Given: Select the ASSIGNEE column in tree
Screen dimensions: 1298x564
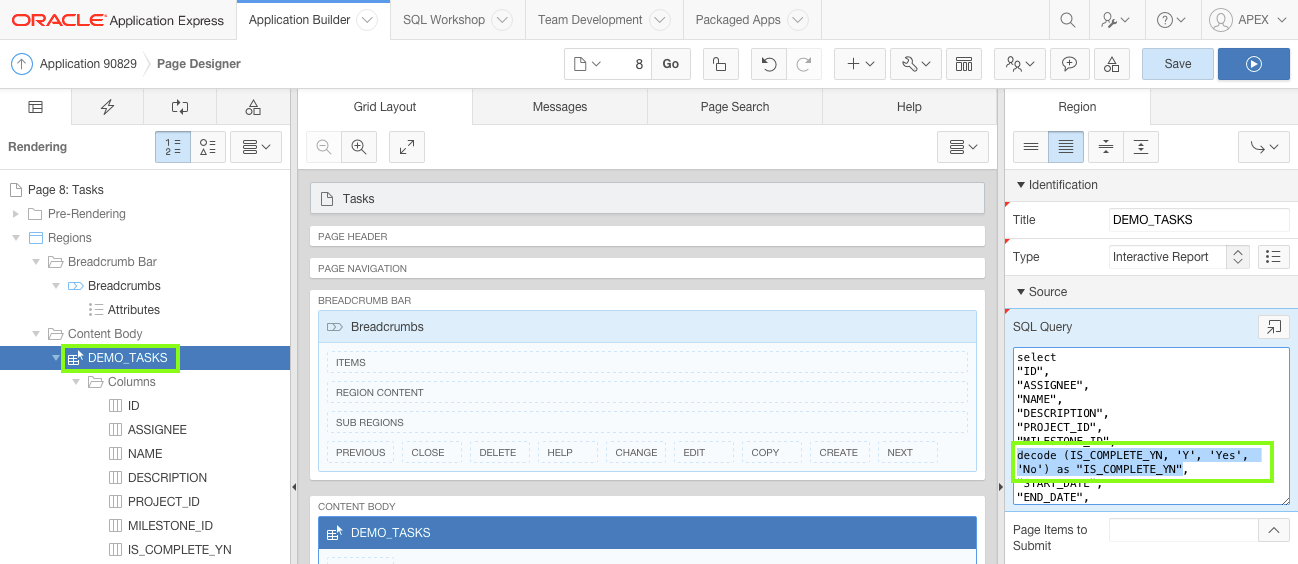Looking at the screenshot, I should 157,430.
